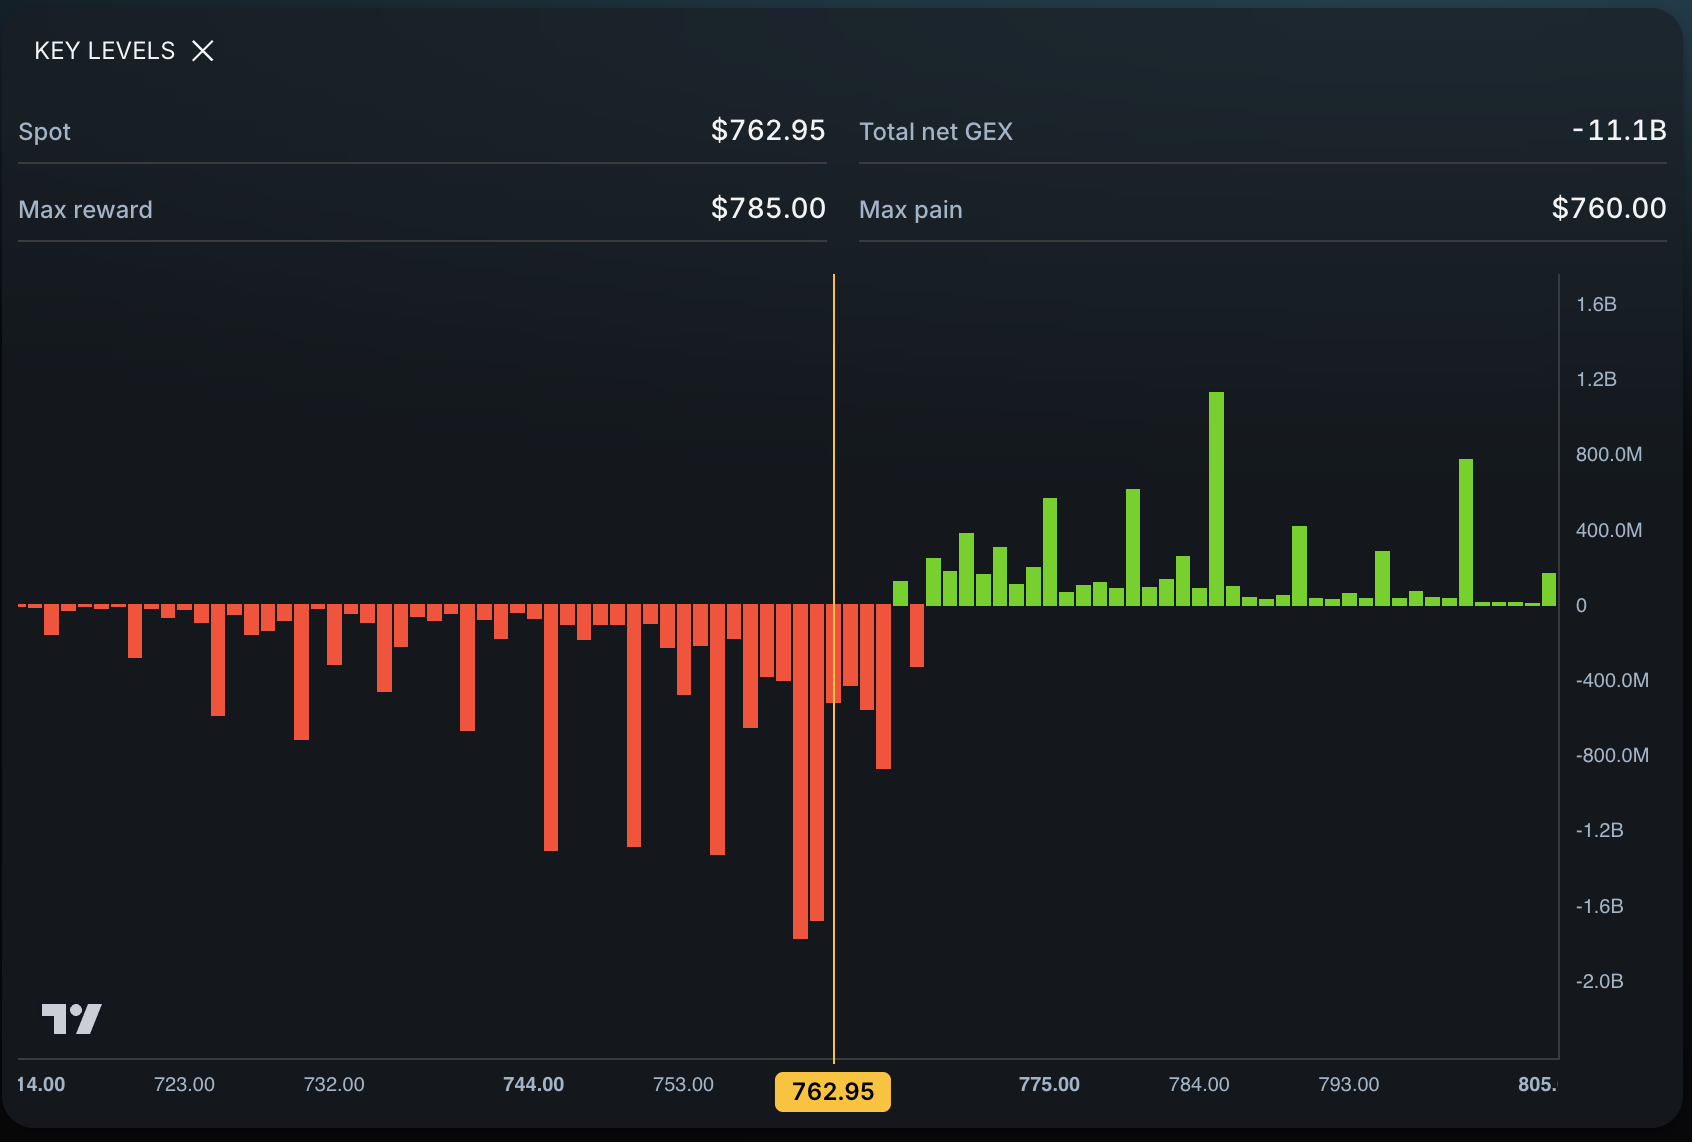This screenshot has height=1142, width=1692.
Task: Click the Spot value $762.95
Action: (768, 130)
